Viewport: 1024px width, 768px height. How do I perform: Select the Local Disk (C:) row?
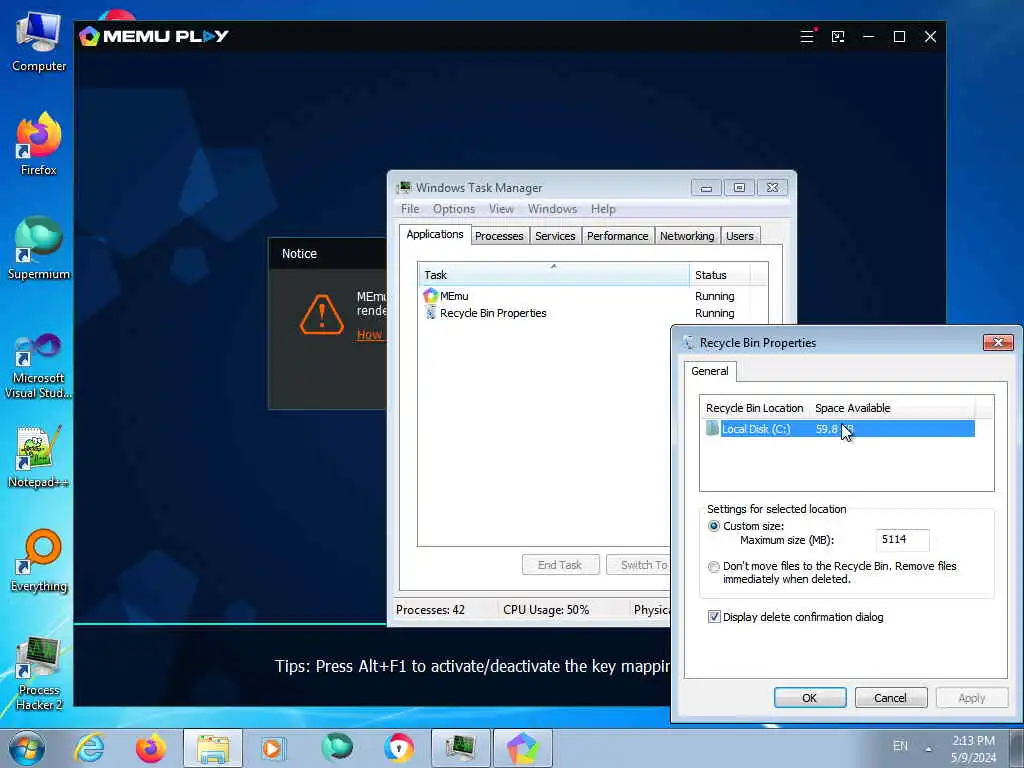(x=840, y=429)
